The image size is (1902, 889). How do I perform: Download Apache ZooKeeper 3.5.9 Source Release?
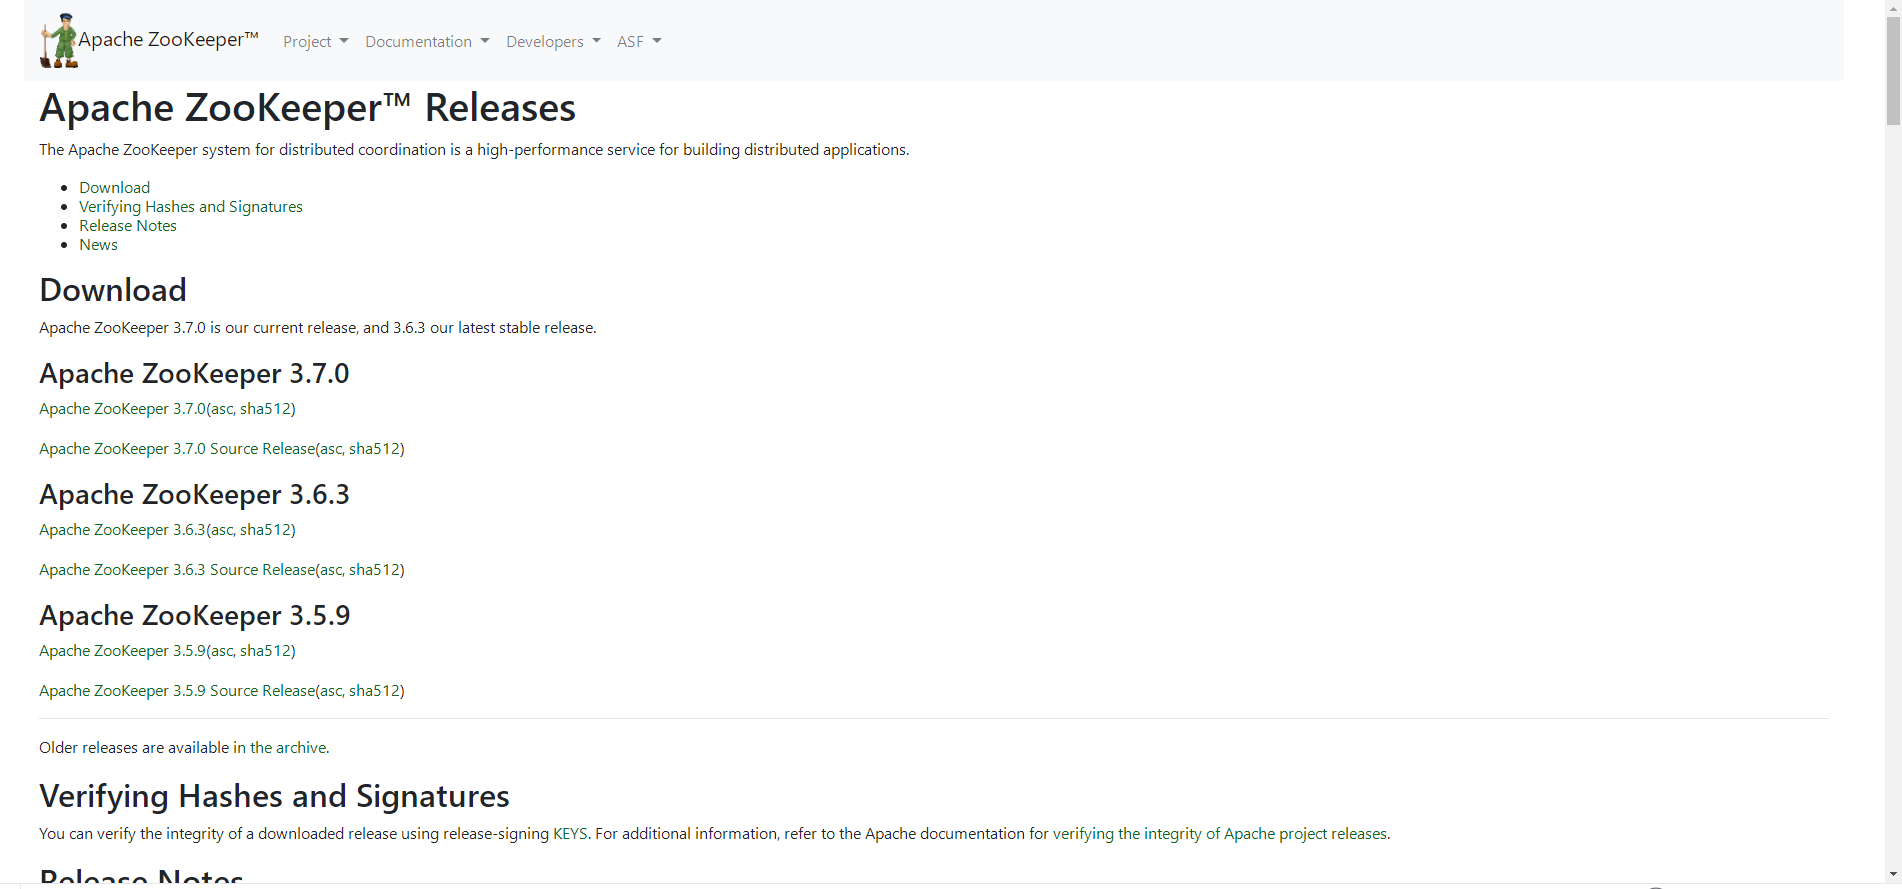(x=177, y=691)
